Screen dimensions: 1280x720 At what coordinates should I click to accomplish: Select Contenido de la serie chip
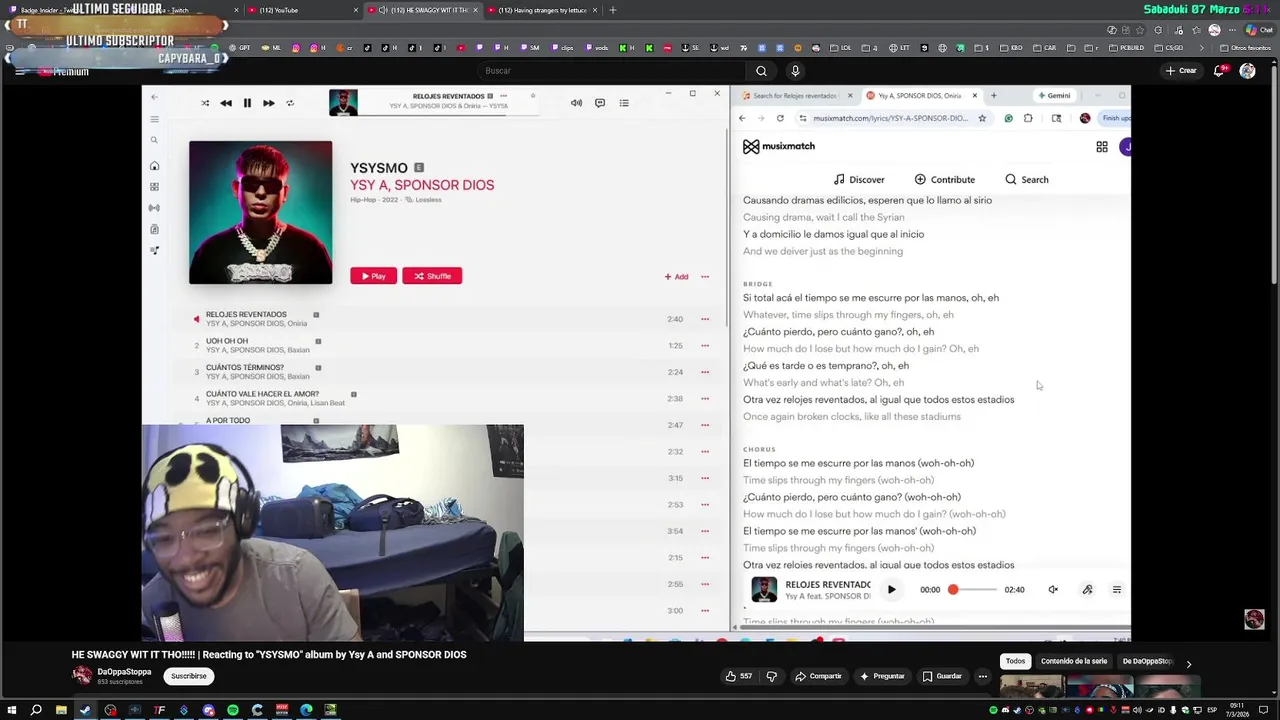[x=1074, y=661]
